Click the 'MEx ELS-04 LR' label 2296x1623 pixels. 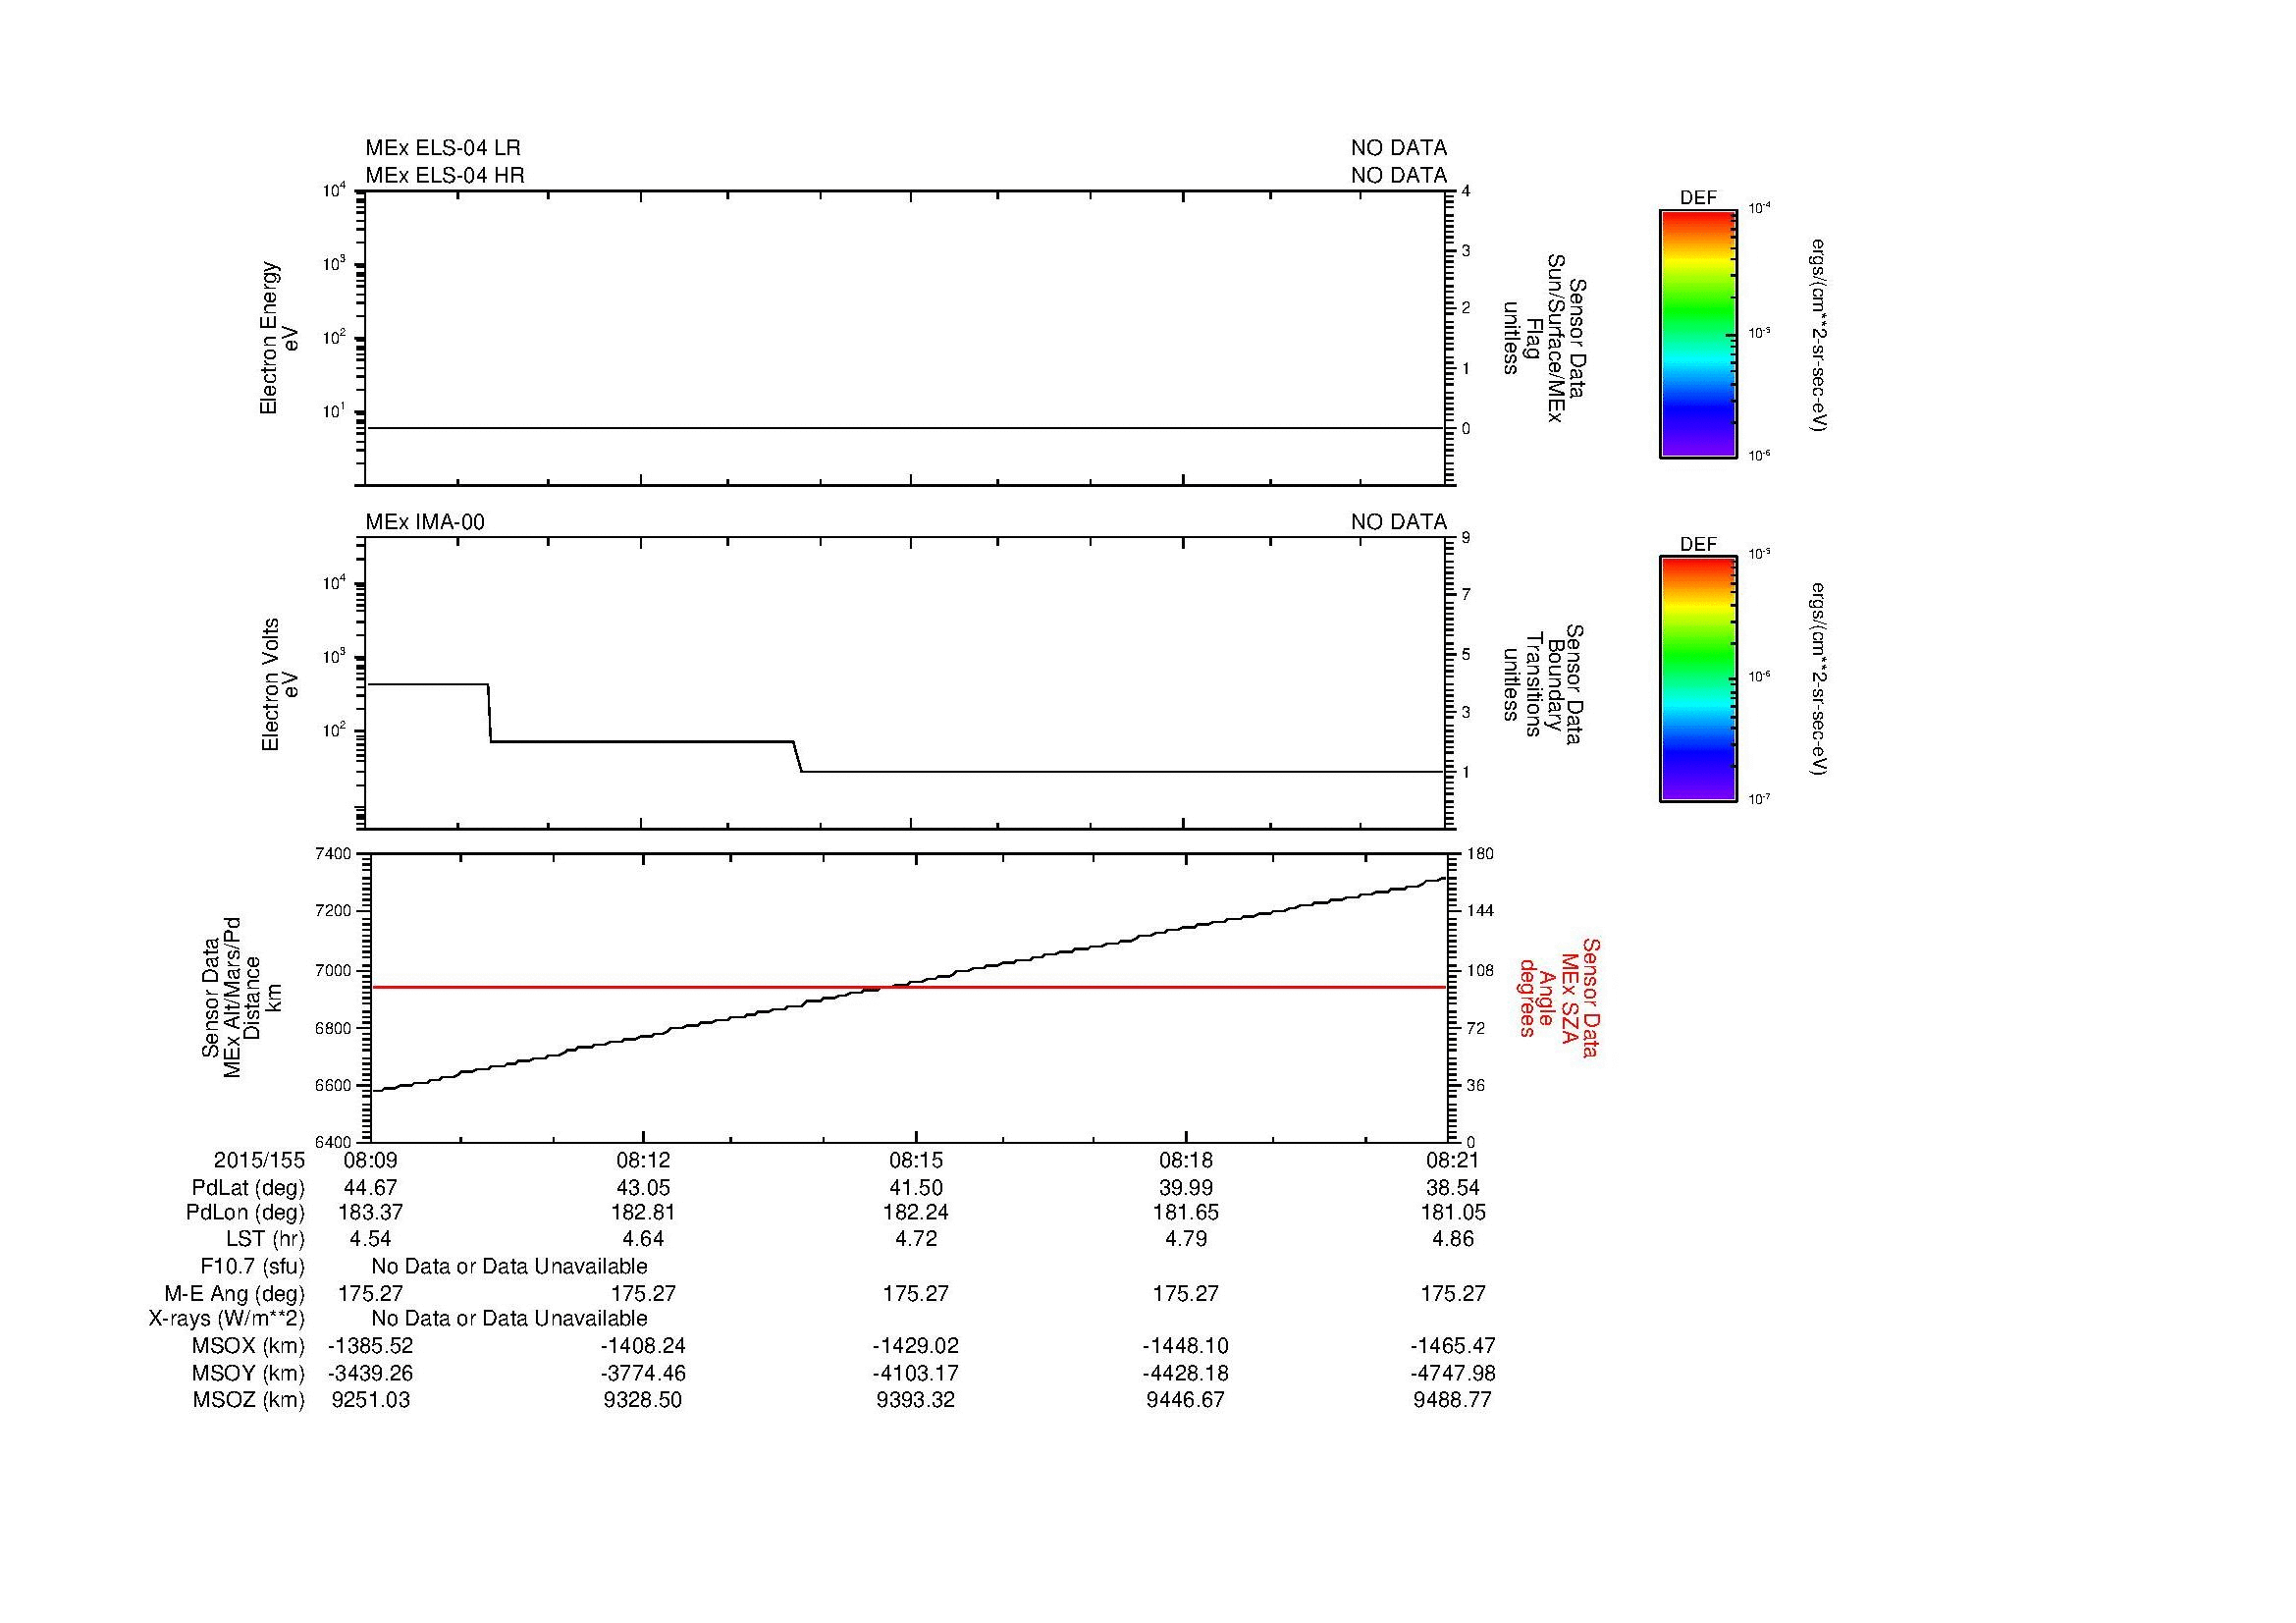click(443, 148)
